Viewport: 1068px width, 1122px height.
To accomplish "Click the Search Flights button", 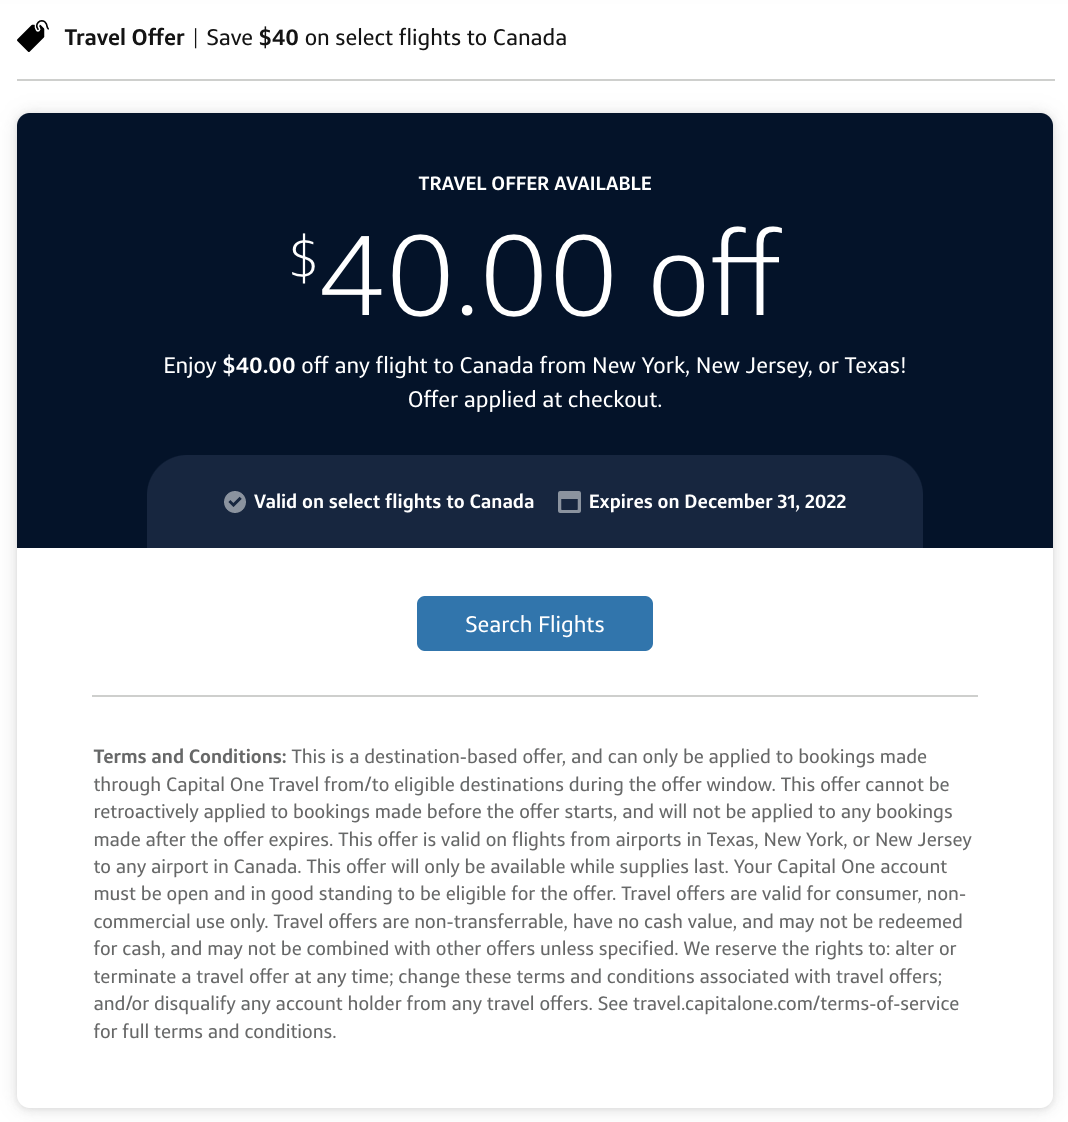I will tap(534, 623).
